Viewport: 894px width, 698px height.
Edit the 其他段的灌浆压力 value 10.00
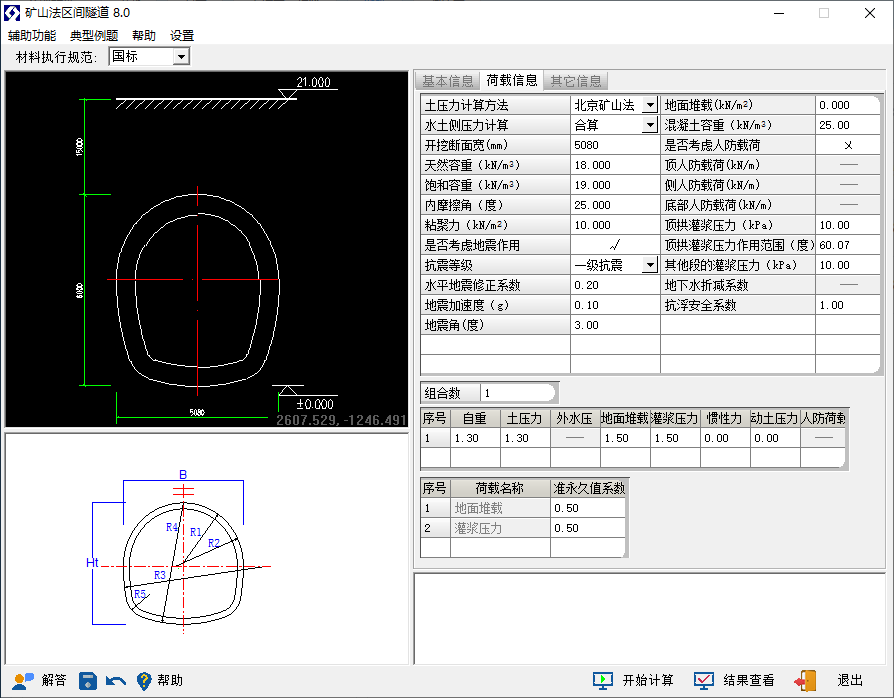(x=848, y=265)
